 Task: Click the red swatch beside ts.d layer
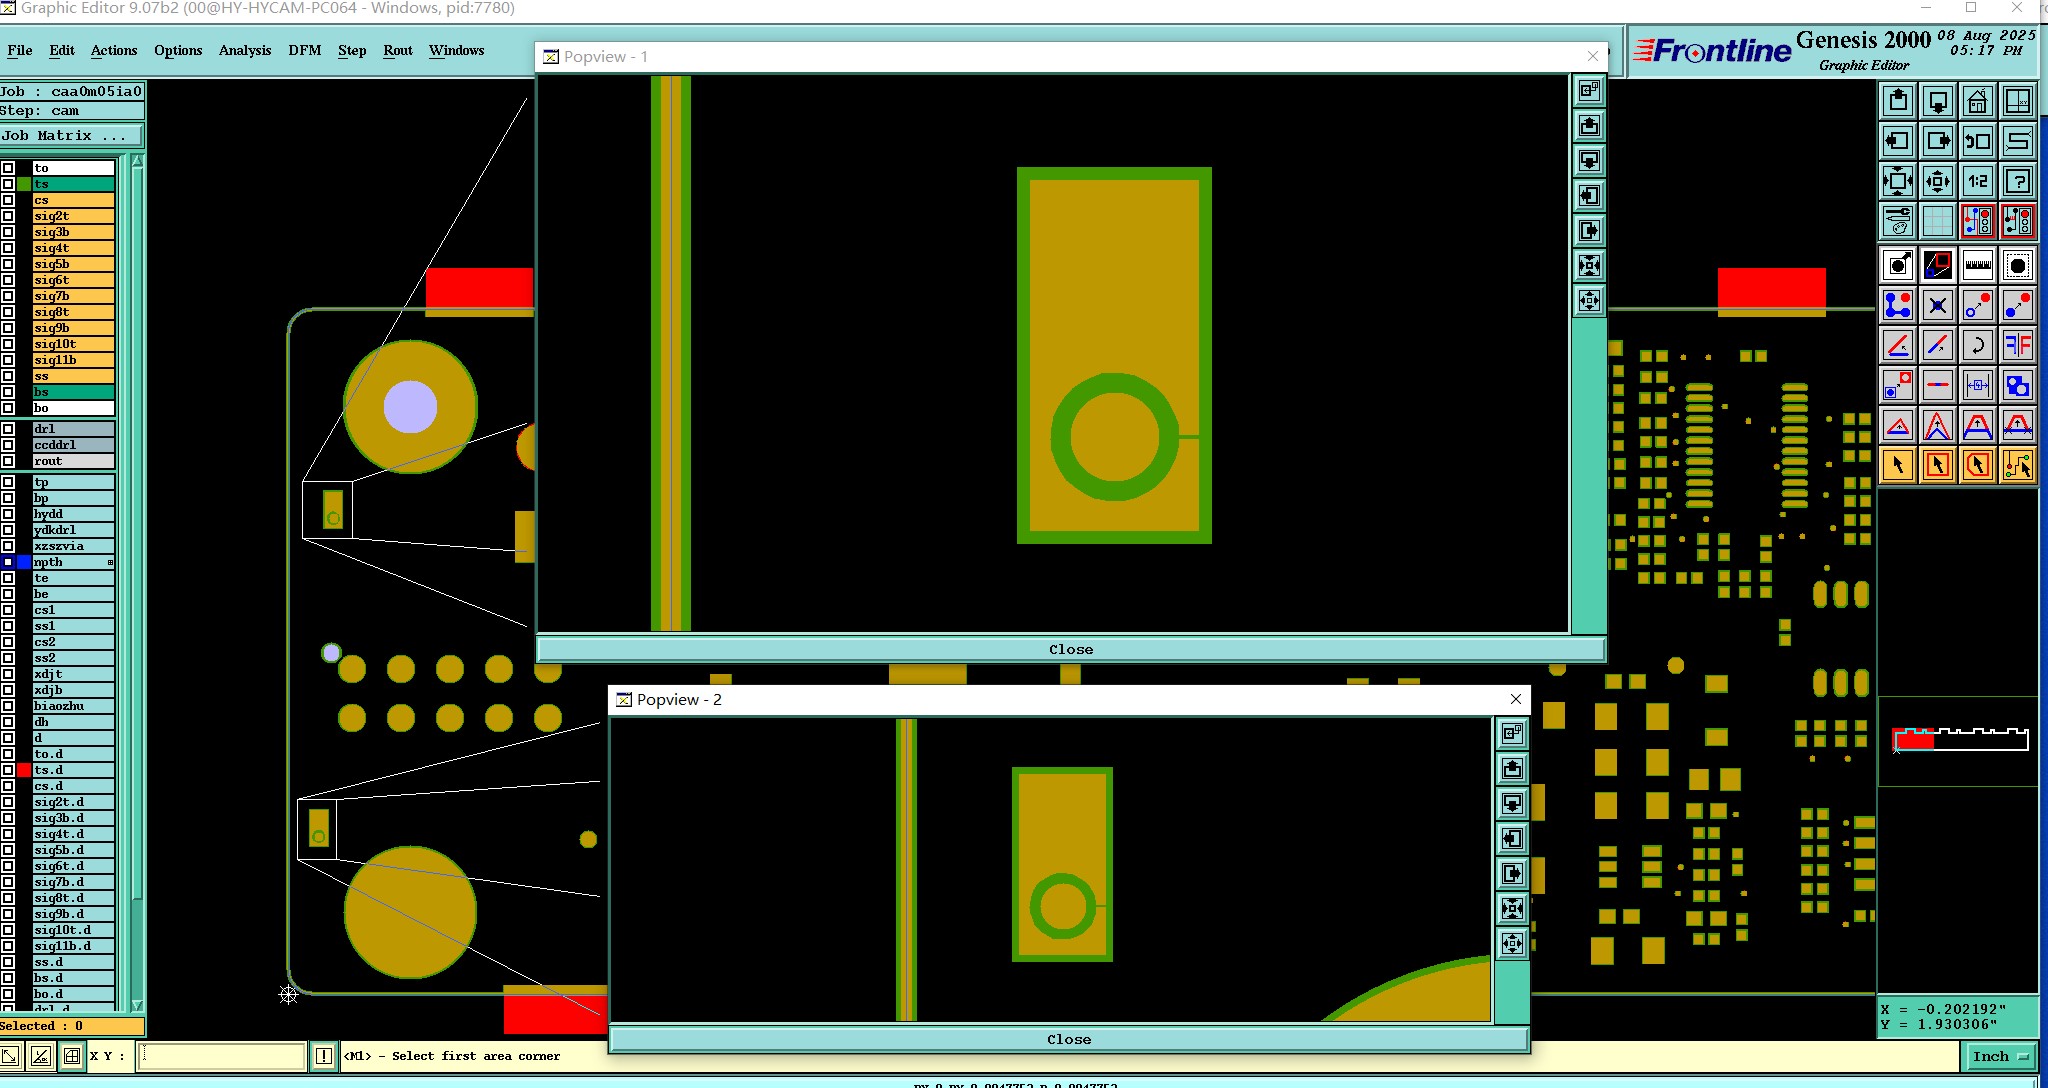(x=24, y=770)
